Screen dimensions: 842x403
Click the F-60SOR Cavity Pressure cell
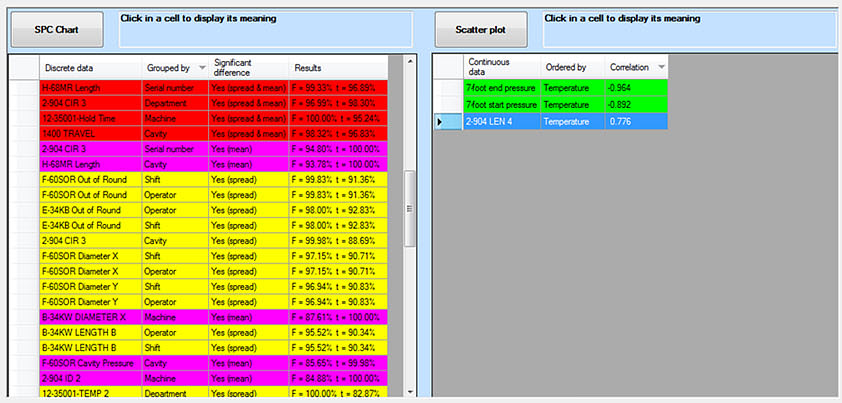(x=88, y=362)
